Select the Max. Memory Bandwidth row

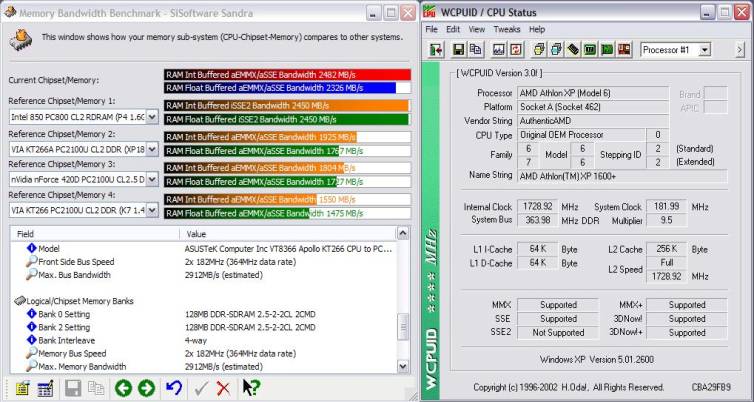pyautogui.click(x=204, y=366)
